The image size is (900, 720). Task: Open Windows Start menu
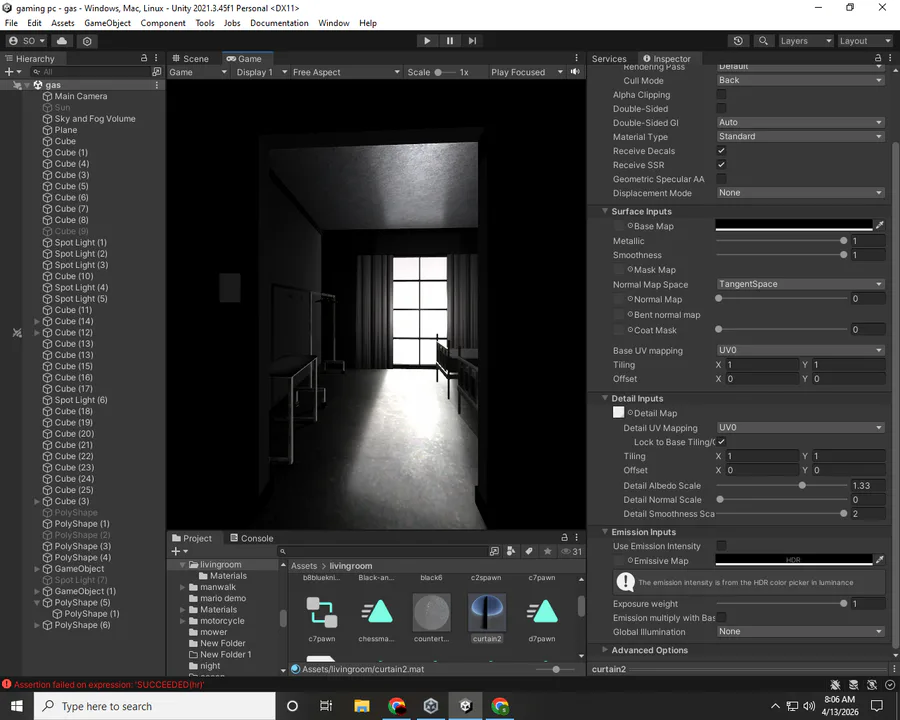tap(17, 706)
